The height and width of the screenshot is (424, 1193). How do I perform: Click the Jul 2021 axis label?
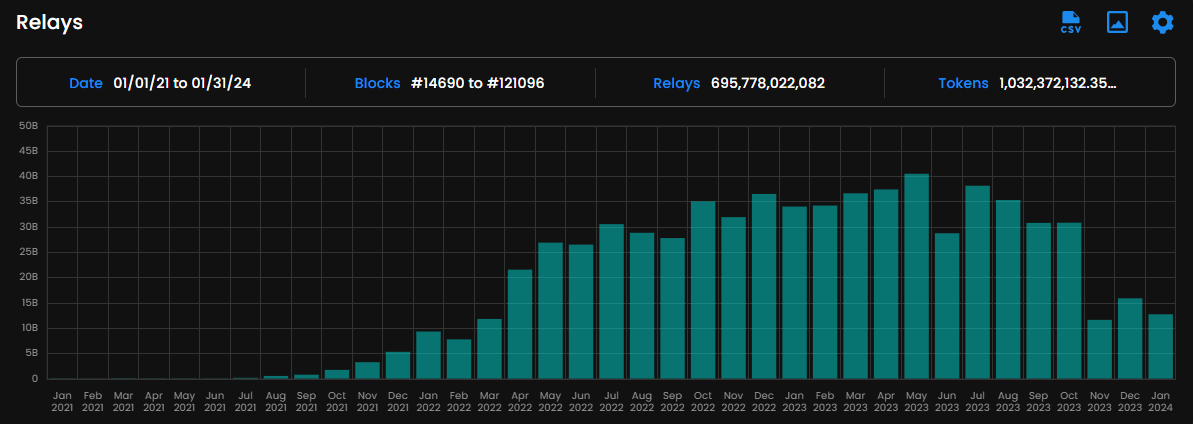pos(245,401)
